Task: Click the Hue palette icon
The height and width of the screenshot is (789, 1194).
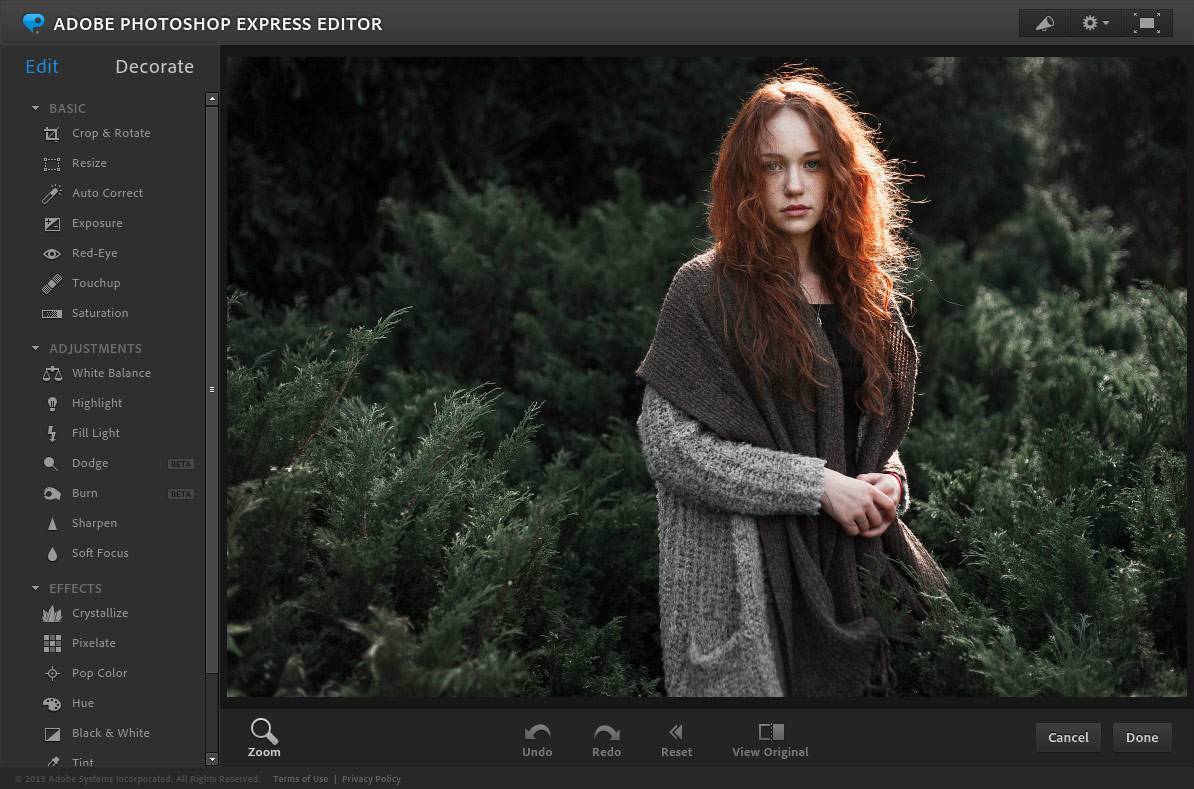Action: [x=52, y=704]
